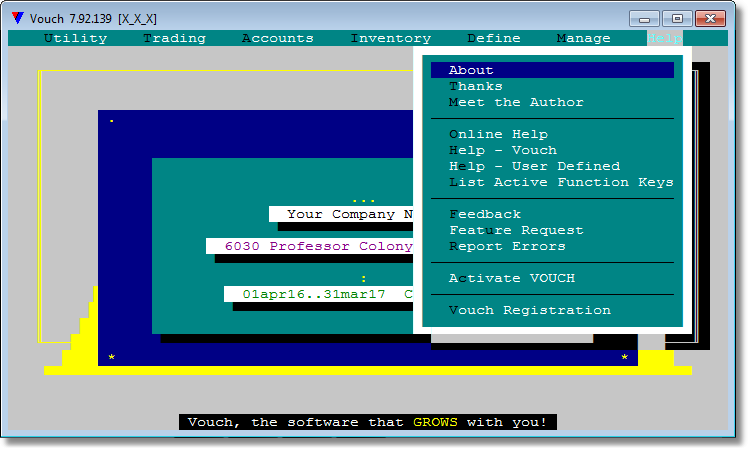
Task: Choose Report Errors entry
Action: (x=552, y=246)
